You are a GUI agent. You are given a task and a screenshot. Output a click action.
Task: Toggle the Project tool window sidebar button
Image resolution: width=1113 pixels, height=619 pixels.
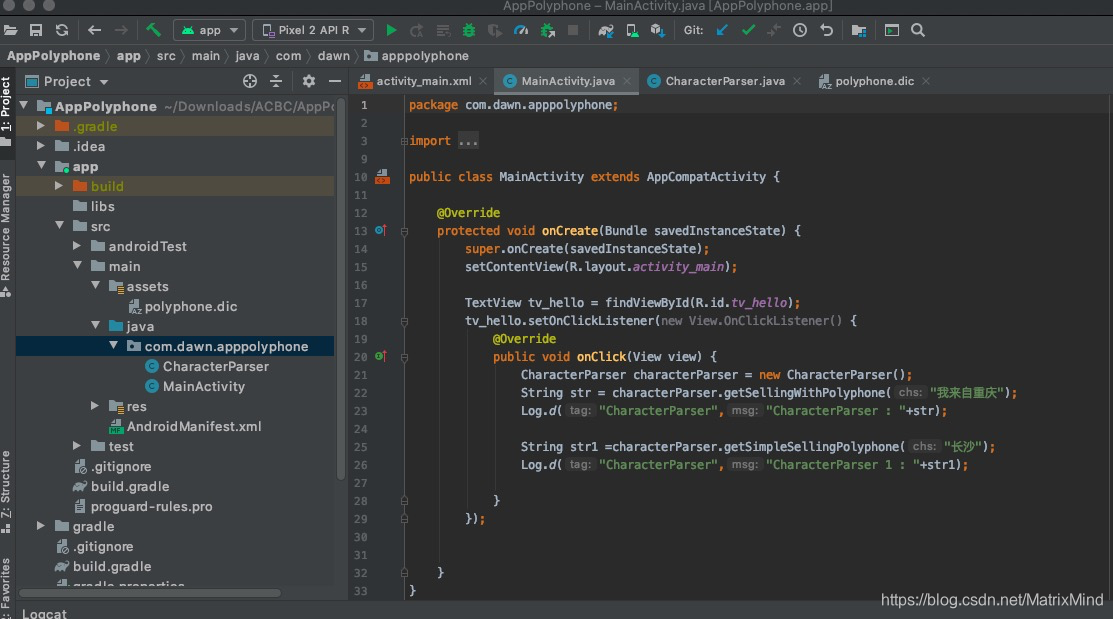tap(6, 105)
